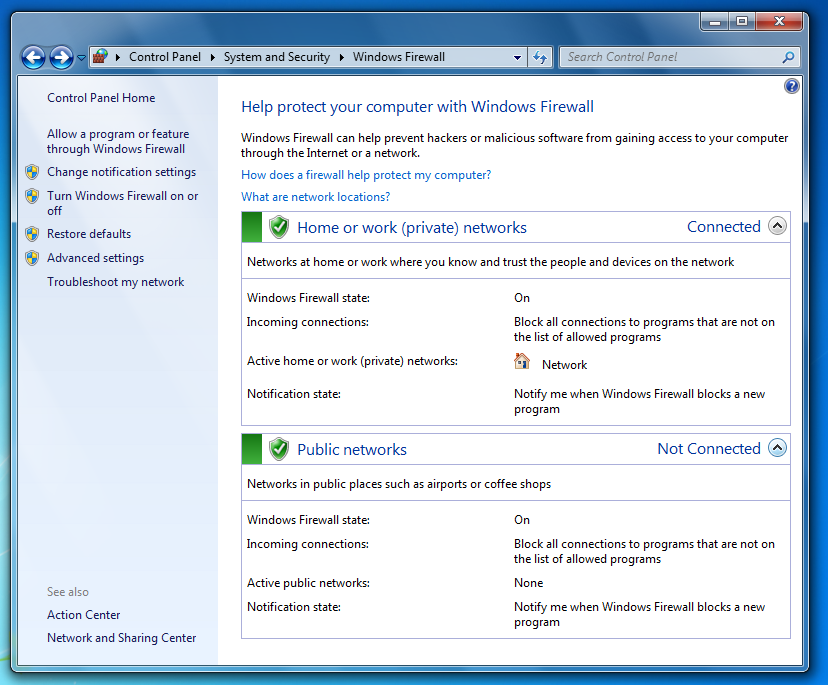Open Turn Windows Firewall on or off
Image resolution: width=828 pixels, height=685 pixels.
123,203
